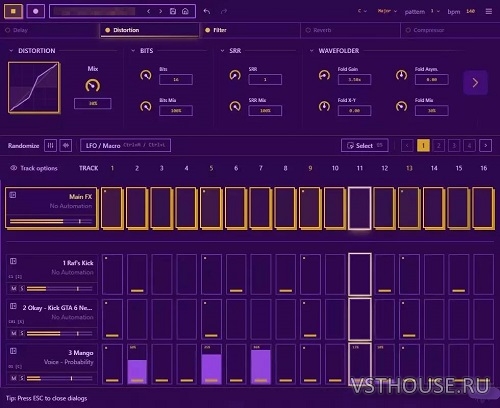Mute the 2 Okay Kick track
Screen dimensions: 500x408
(x=14, y=333)
